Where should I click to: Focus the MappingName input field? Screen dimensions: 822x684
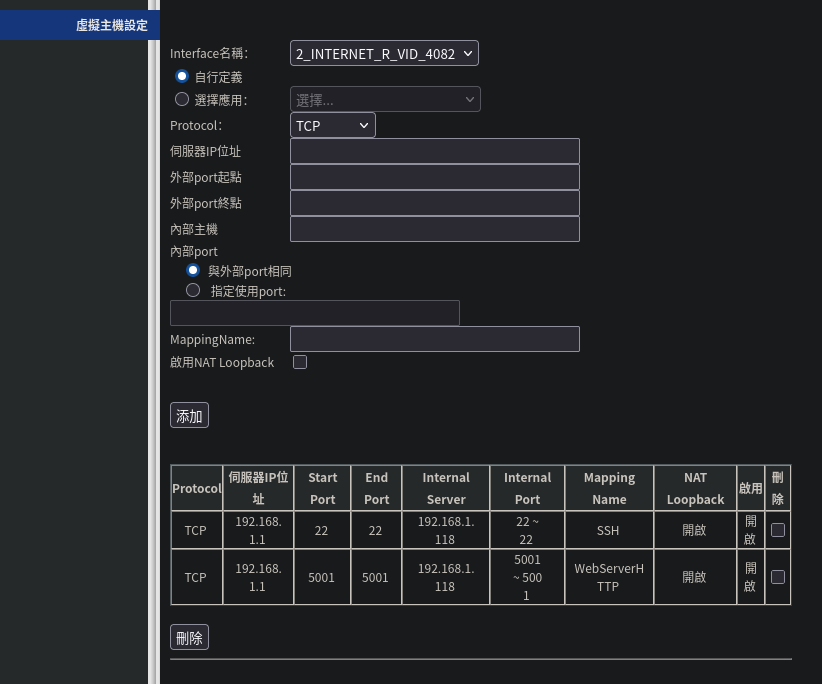pyautogui.click(x=434, y=339)
